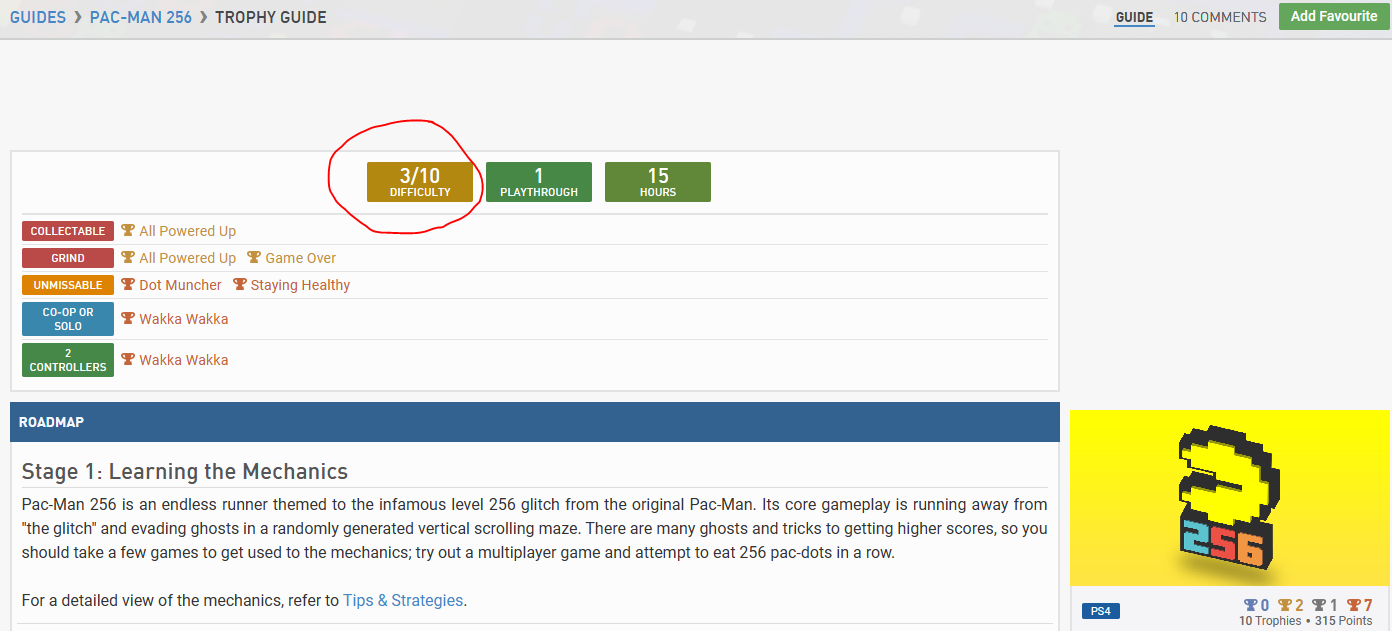Open the Dot Muncher trophy link

[181, 285]
